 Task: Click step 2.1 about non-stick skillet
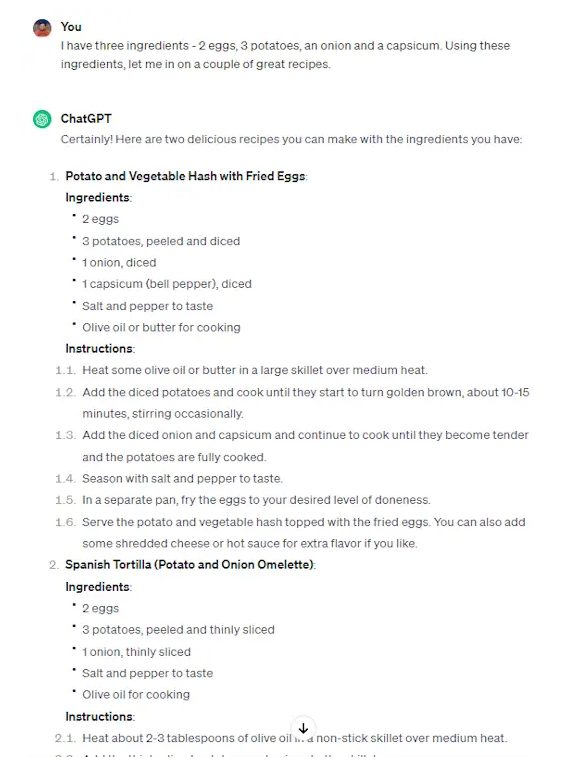pyautogui.click(x=294, y=738)
